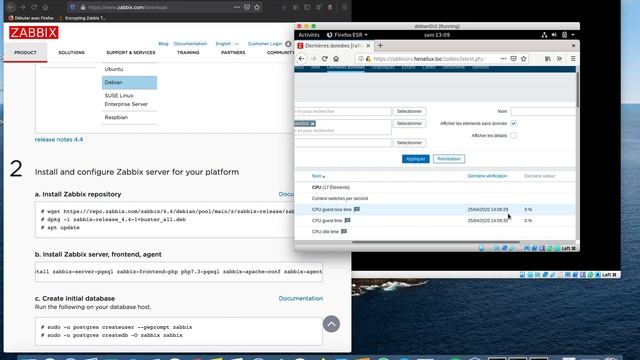
Task: Bookmark zabbix.com download page with star
Action: [x=257, y=7]
